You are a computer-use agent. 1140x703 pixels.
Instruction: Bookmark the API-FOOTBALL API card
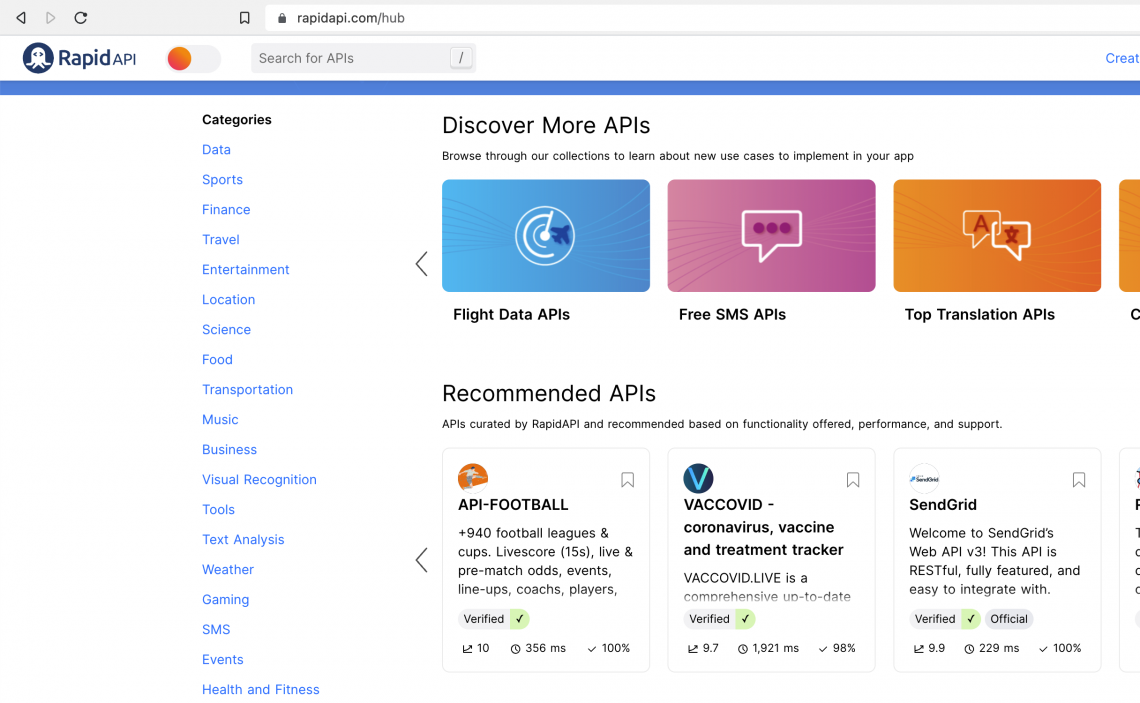pyautogui.click(x=627, y=480)
